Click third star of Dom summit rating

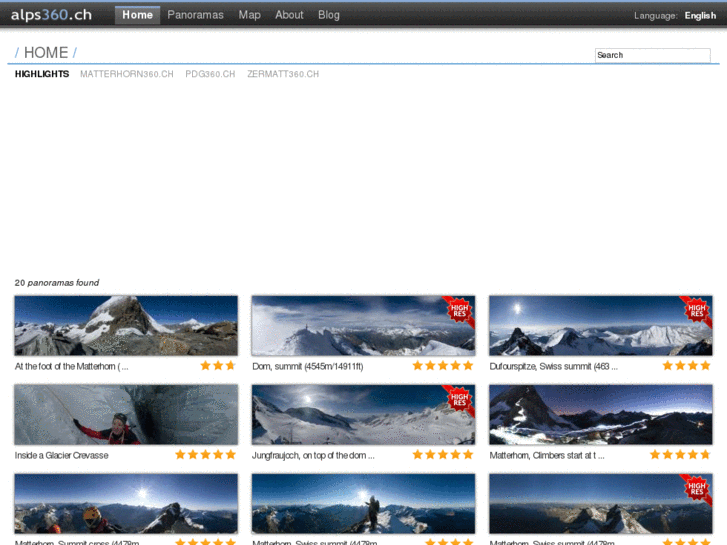(x=443, y=365)
